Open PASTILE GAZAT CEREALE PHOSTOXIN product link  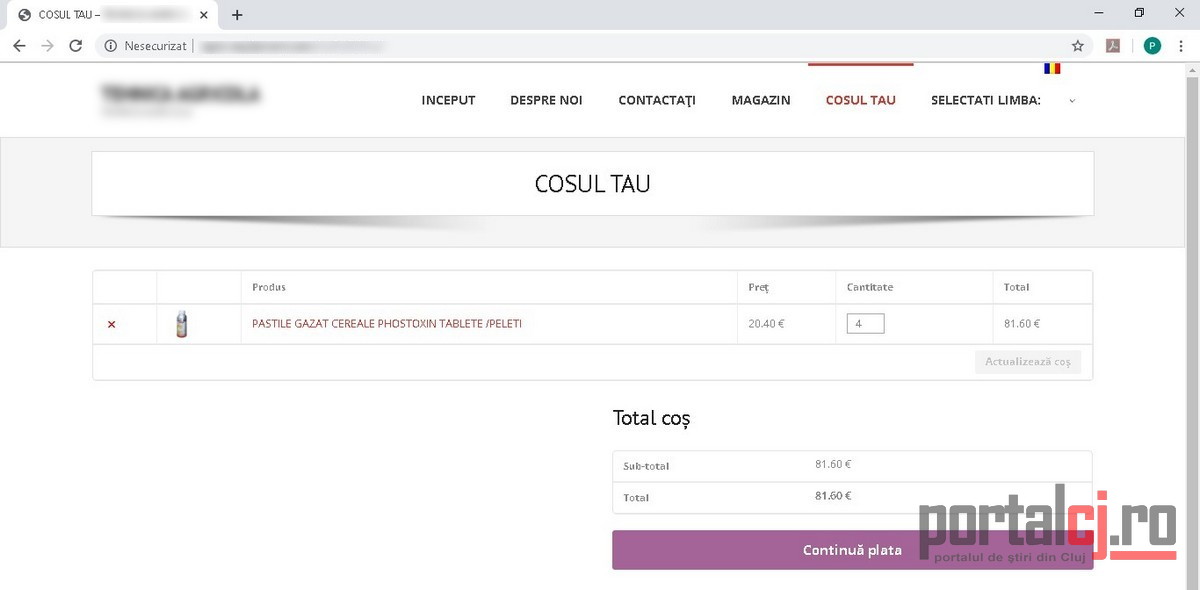point(387,324)
